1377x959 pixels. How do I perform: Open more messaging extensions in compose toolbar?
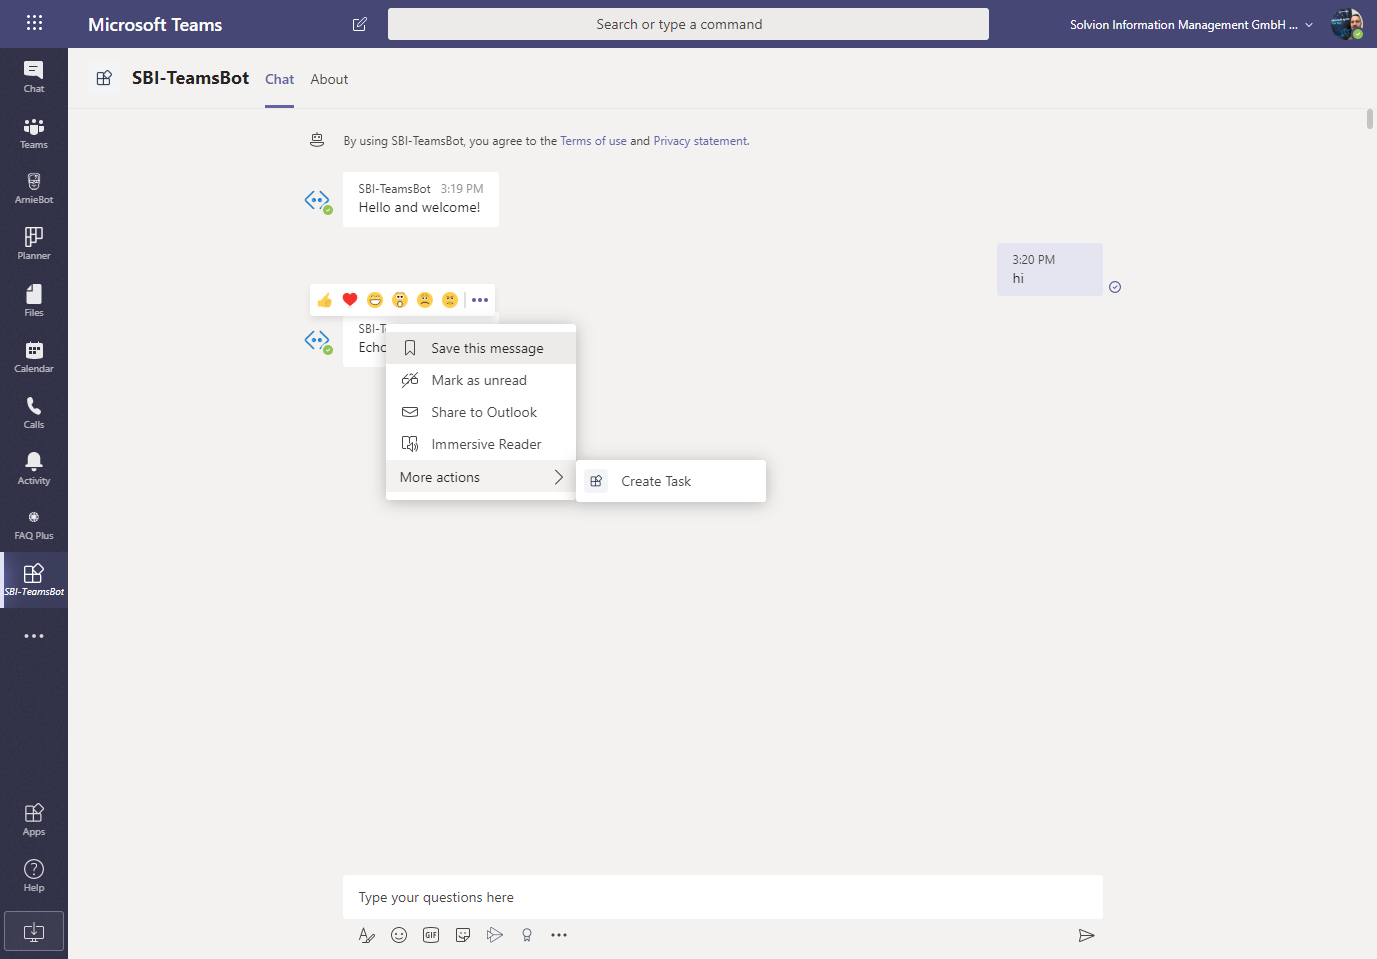559,935
